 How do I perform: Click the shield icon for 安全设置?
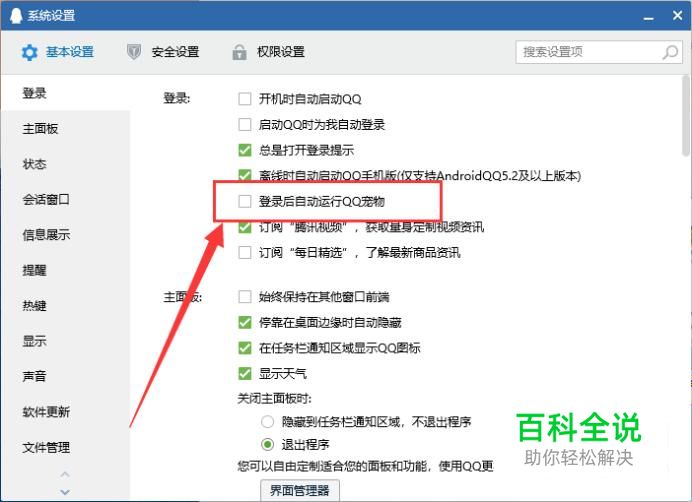point(134,52)
